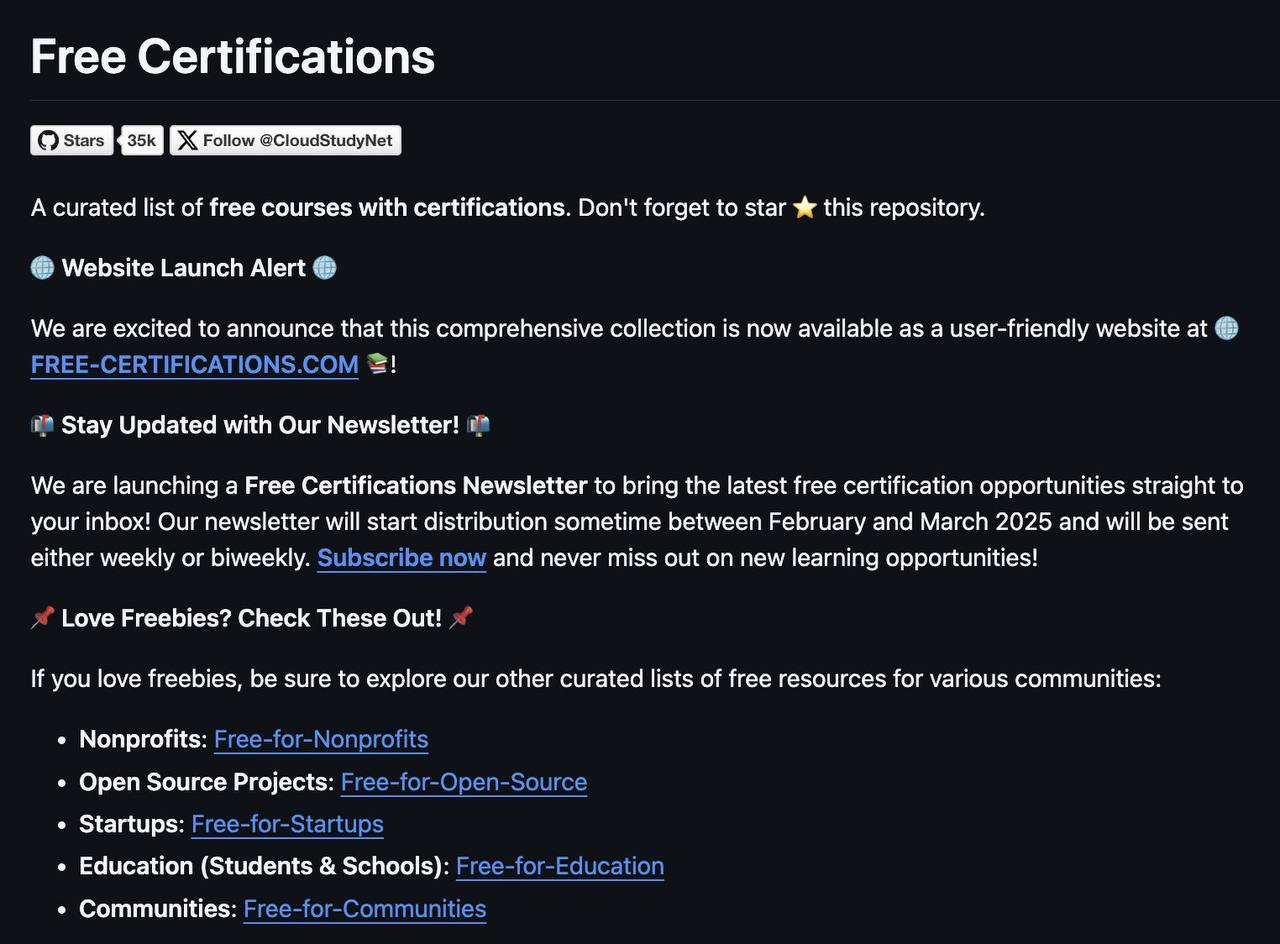This screenshot has height=944, width=1280.
Task: Open the Free-for-Nonprofits link
Action: [x=321, y=739]
